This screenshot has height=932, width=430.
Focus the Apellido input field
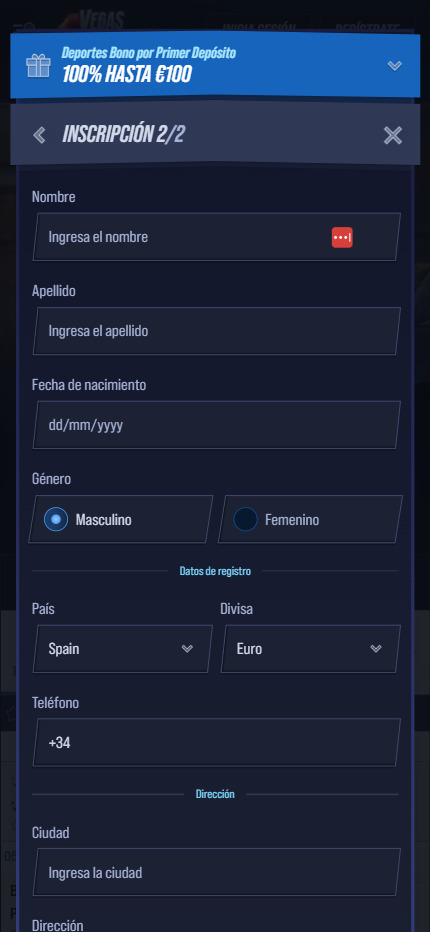pyautogui.click(x=216, y=331)
